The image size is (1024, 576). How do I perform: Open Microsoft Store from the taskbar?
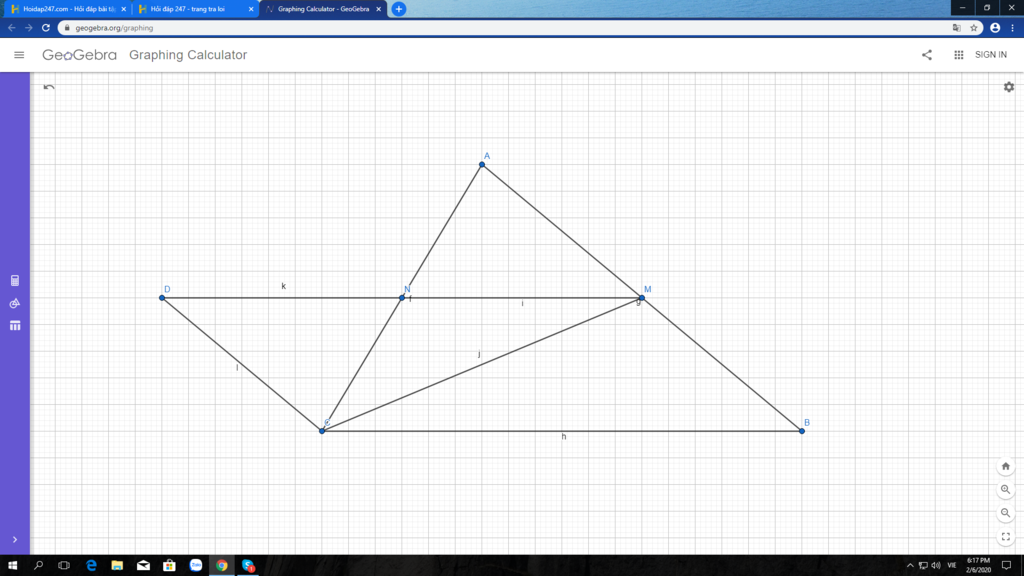point(169,566)
